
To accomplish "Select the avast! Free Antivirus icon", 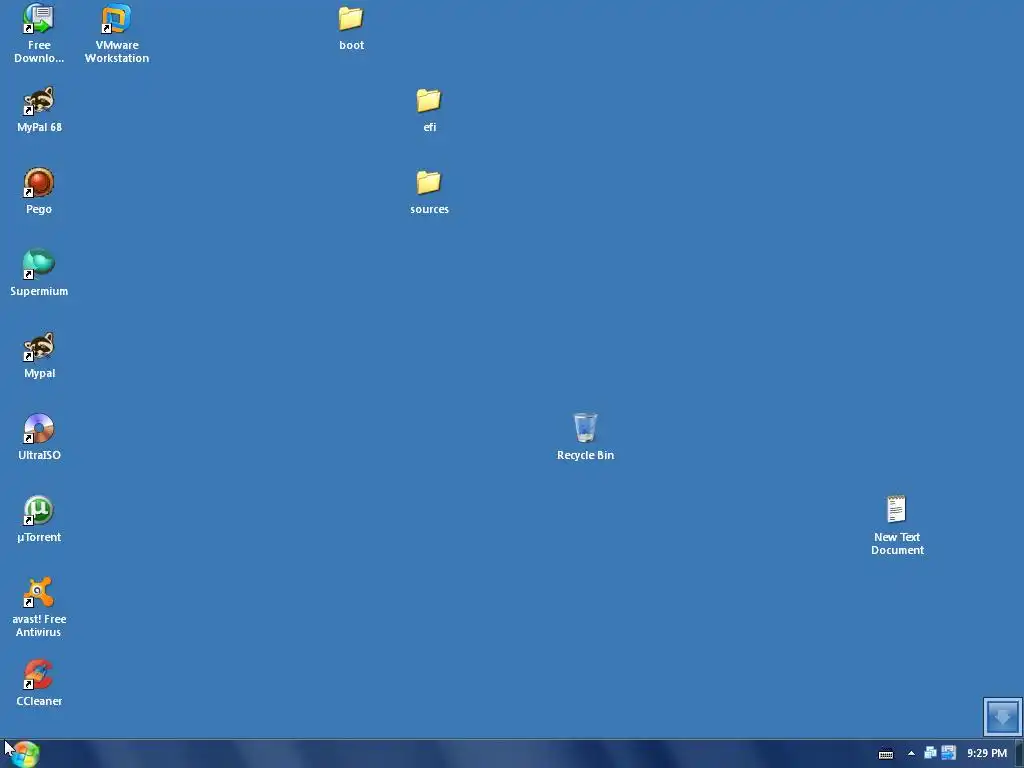I will pyautogui.click(x=39, y=607).
